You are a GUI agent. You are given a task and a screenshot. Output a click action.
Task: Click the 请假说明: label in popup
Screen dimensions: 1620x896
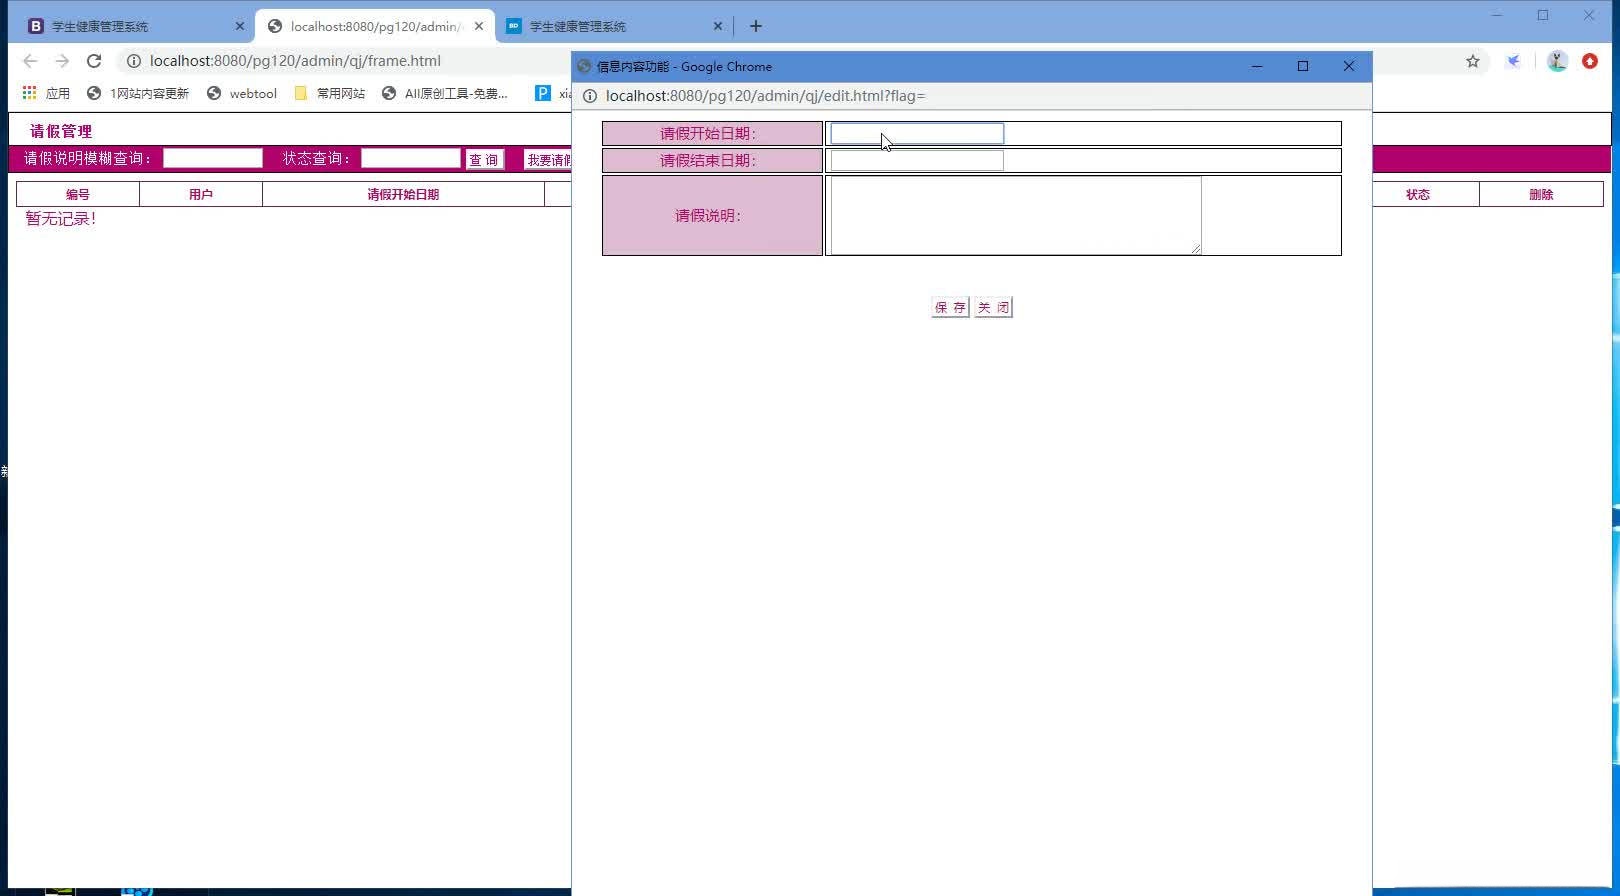[x=708, y=215]
